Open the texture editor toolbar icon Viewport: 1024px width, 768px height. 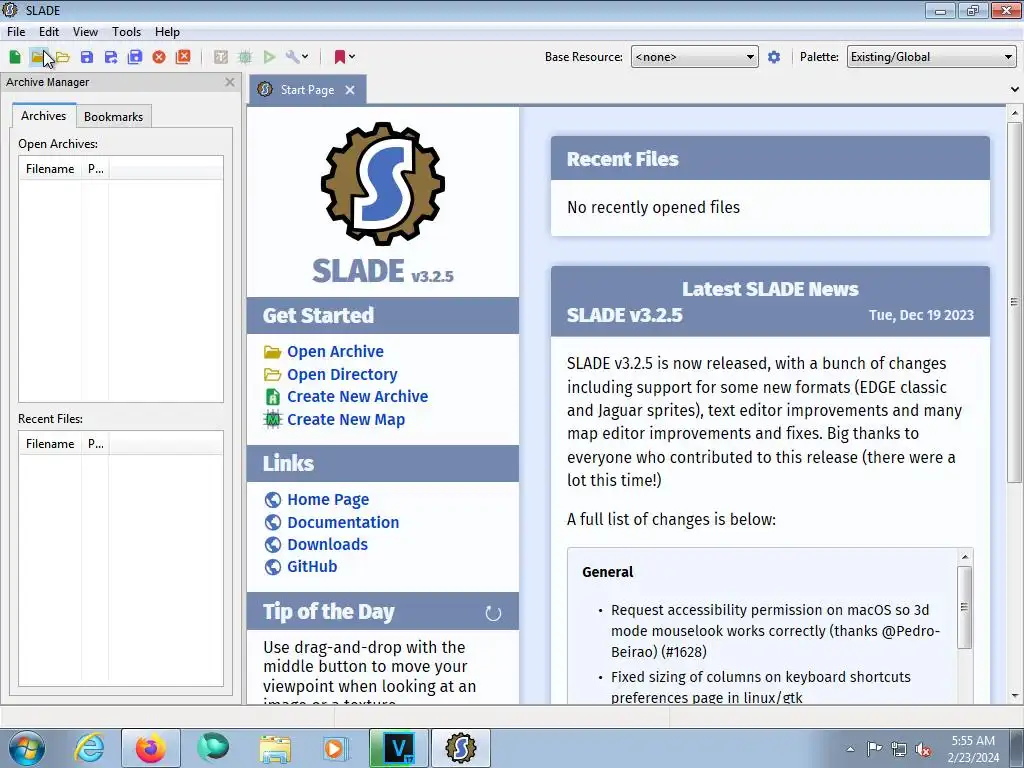(x=221, y=57)
